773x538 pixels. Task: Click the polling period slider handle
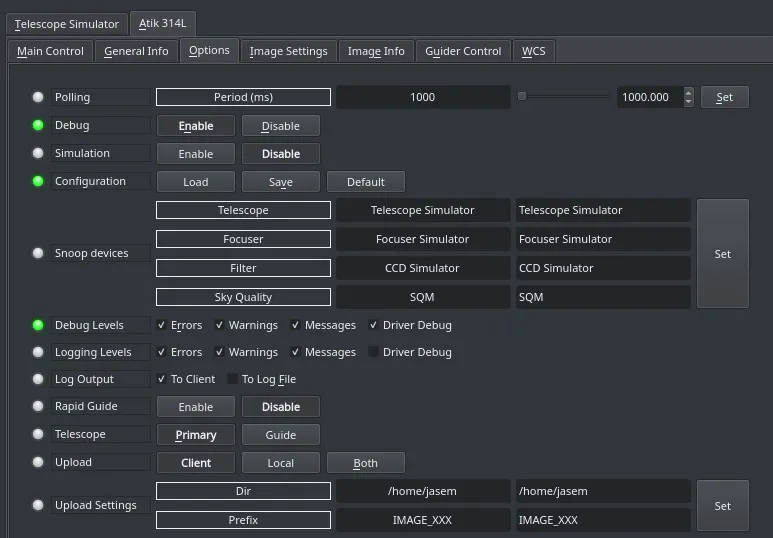pyautogui.click(x=522, y=96)
